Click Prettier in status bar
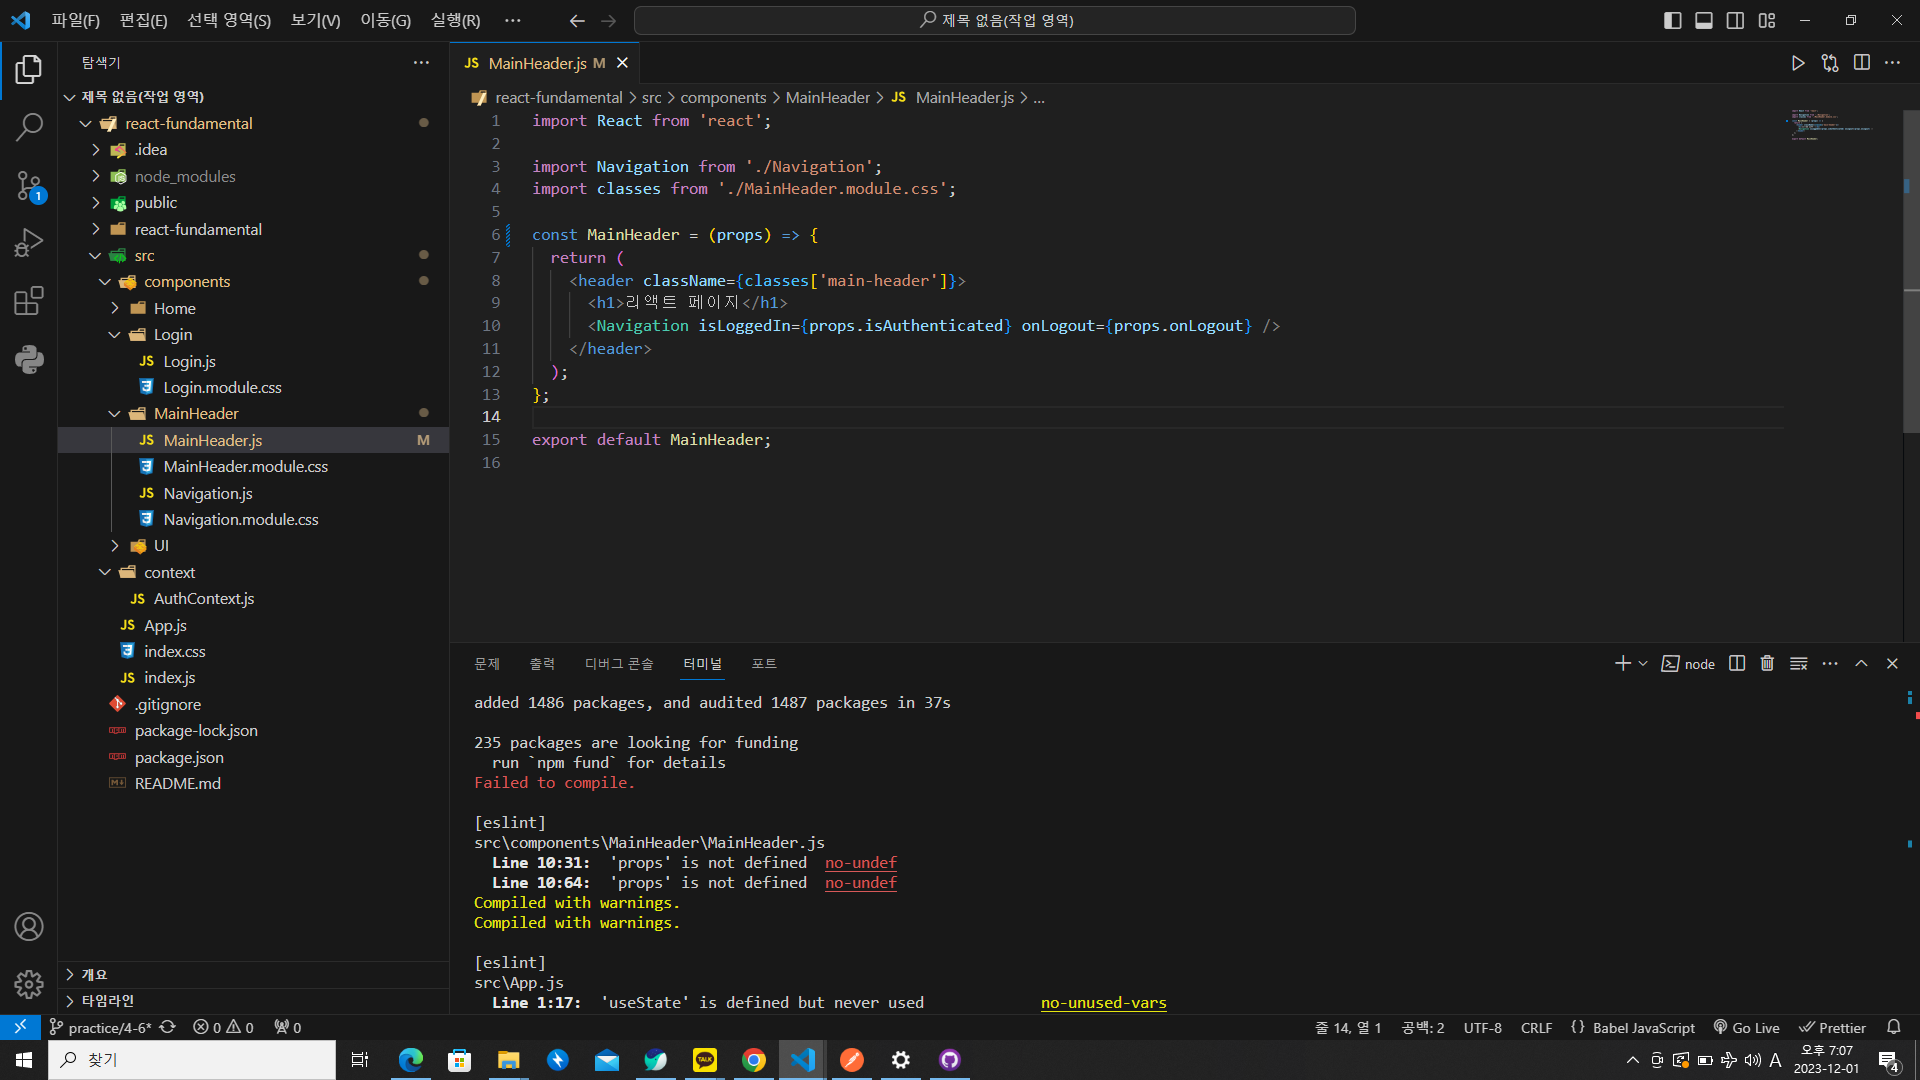This screenshot has height=1080, width=1920. [x=1833, y=1027]
